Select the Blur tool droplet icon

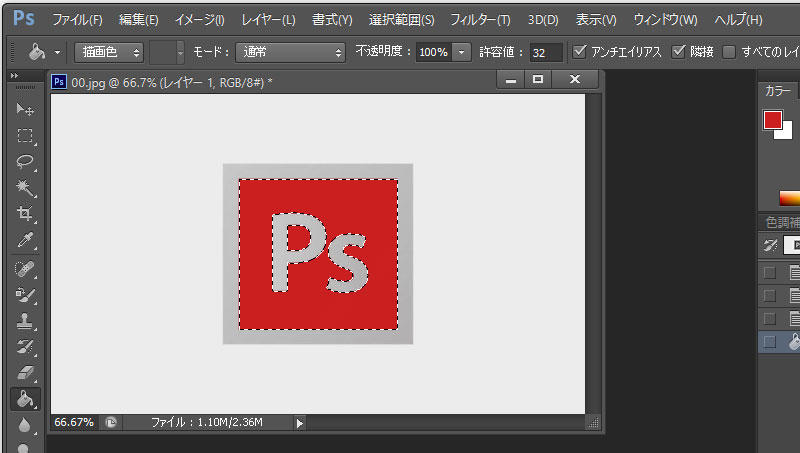point(24,424)
